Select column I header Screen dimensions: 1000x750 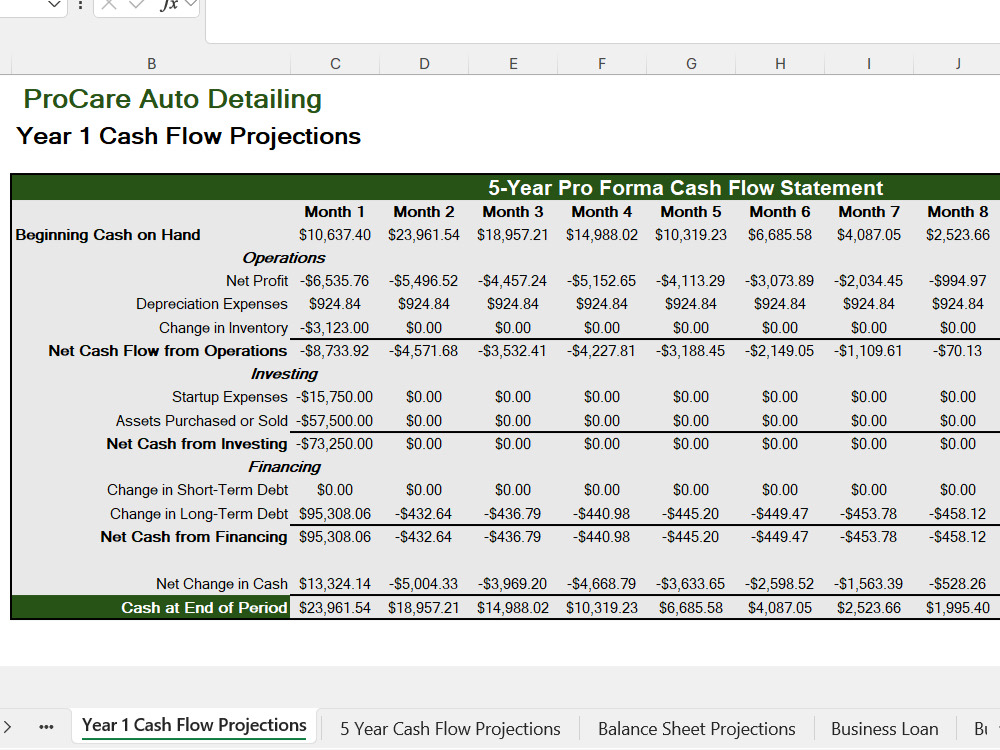click(x=869, y=64)
